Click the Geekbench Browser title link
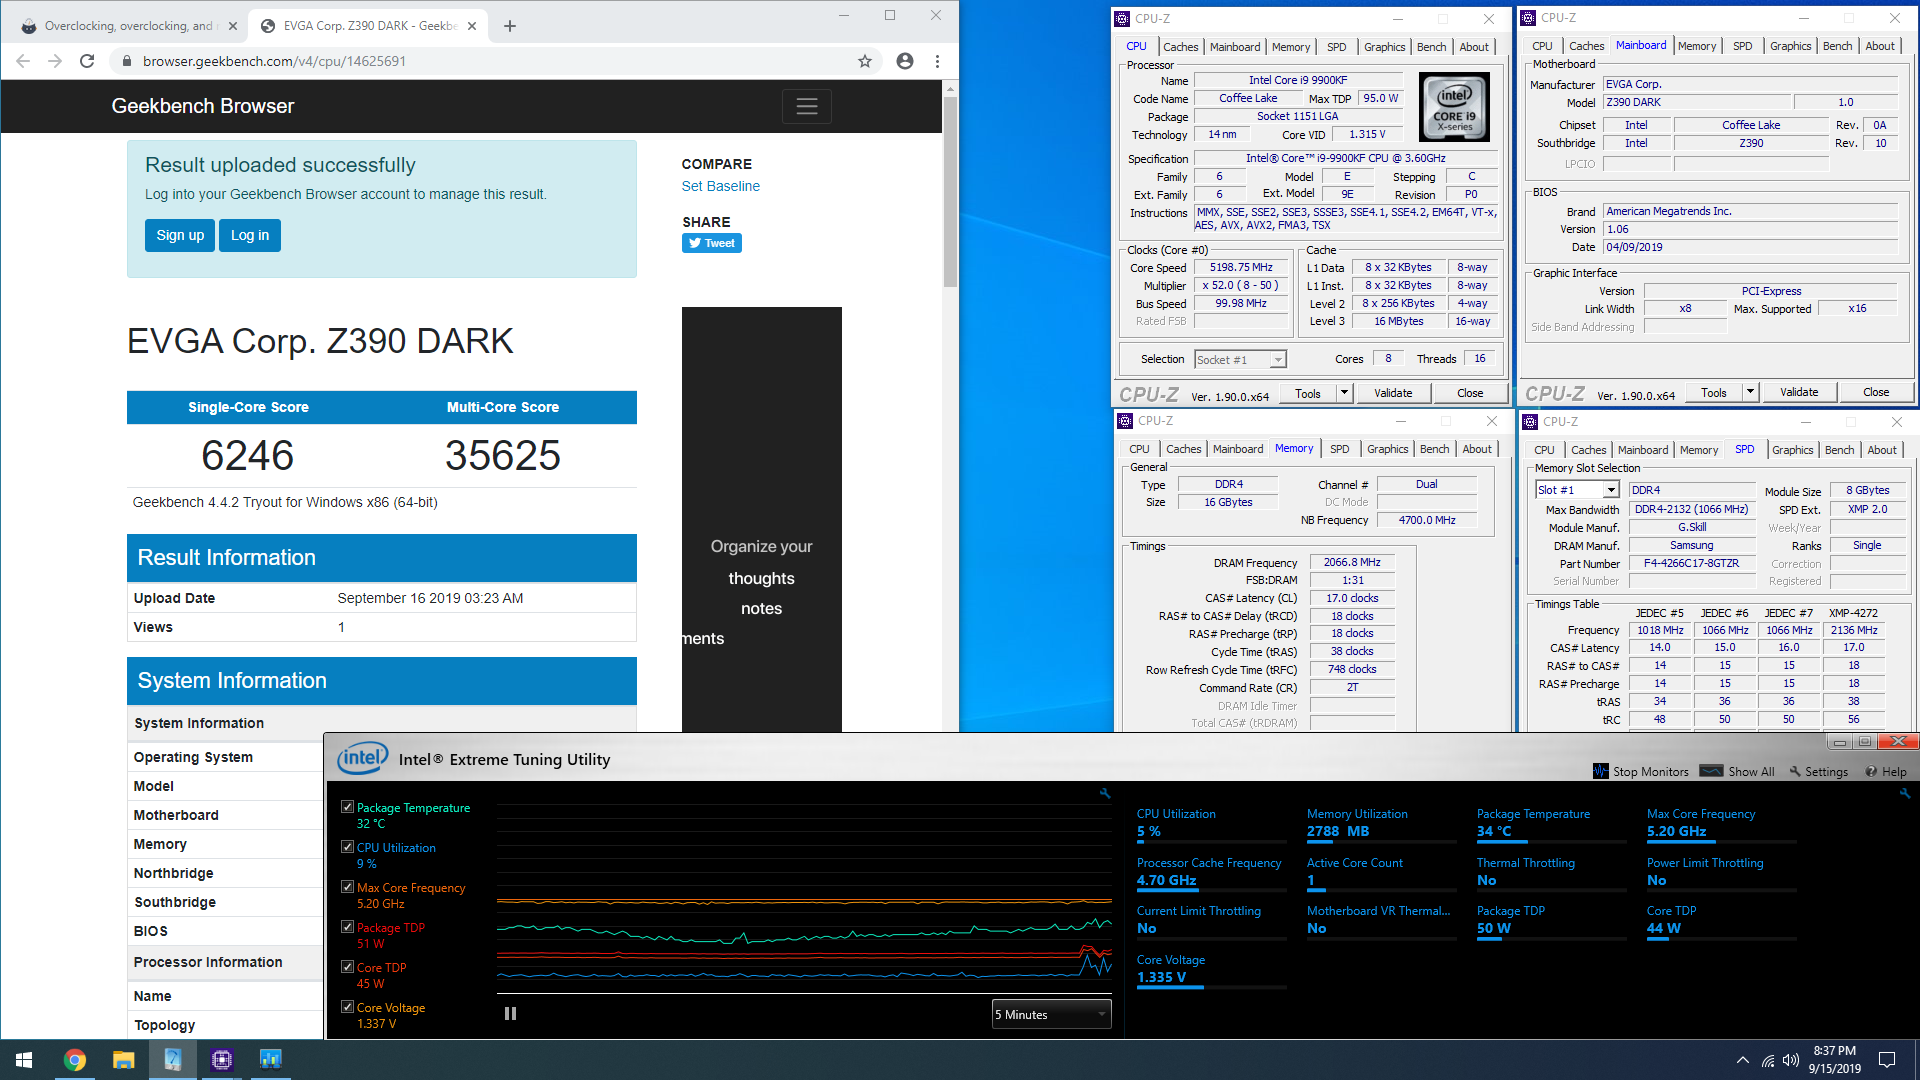Viewport: 1920px width, 1080px height. [x=203, y=106]
